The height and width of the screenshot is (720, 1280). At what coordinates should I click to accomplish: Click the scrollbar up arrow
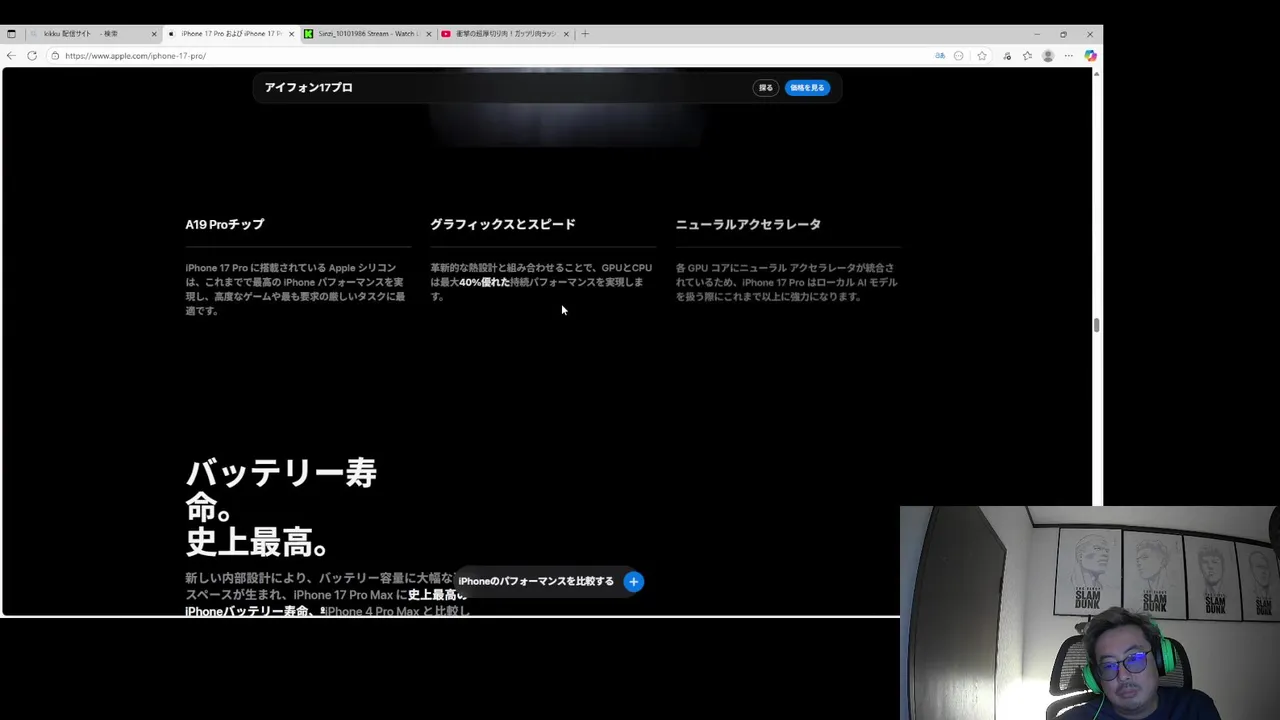coord(1097,74)
